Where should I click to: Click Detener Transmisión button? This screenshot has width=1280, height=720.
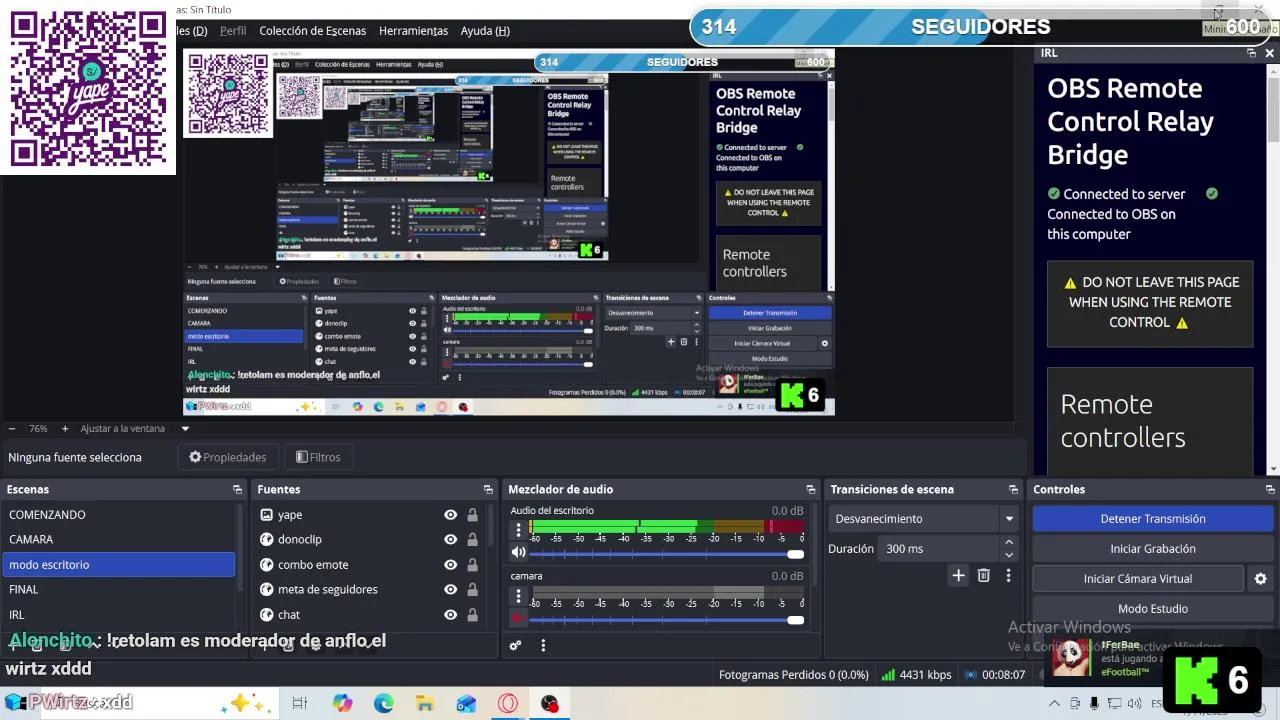click(1153, 519)
